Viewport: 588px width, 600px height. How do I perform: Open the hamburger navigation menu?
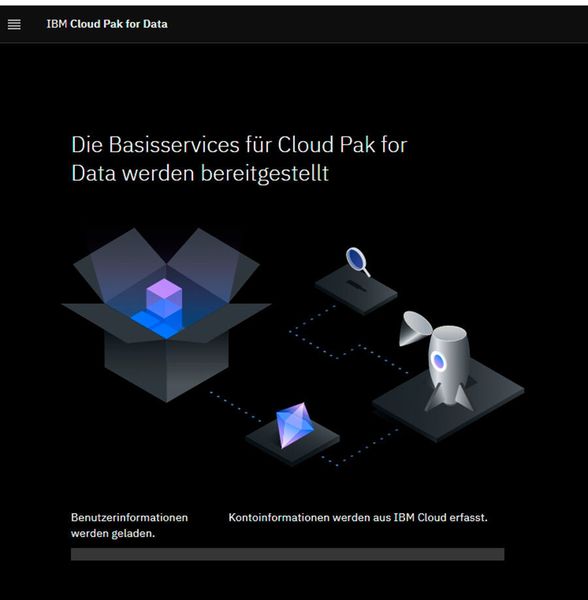(x=14, y=24)
